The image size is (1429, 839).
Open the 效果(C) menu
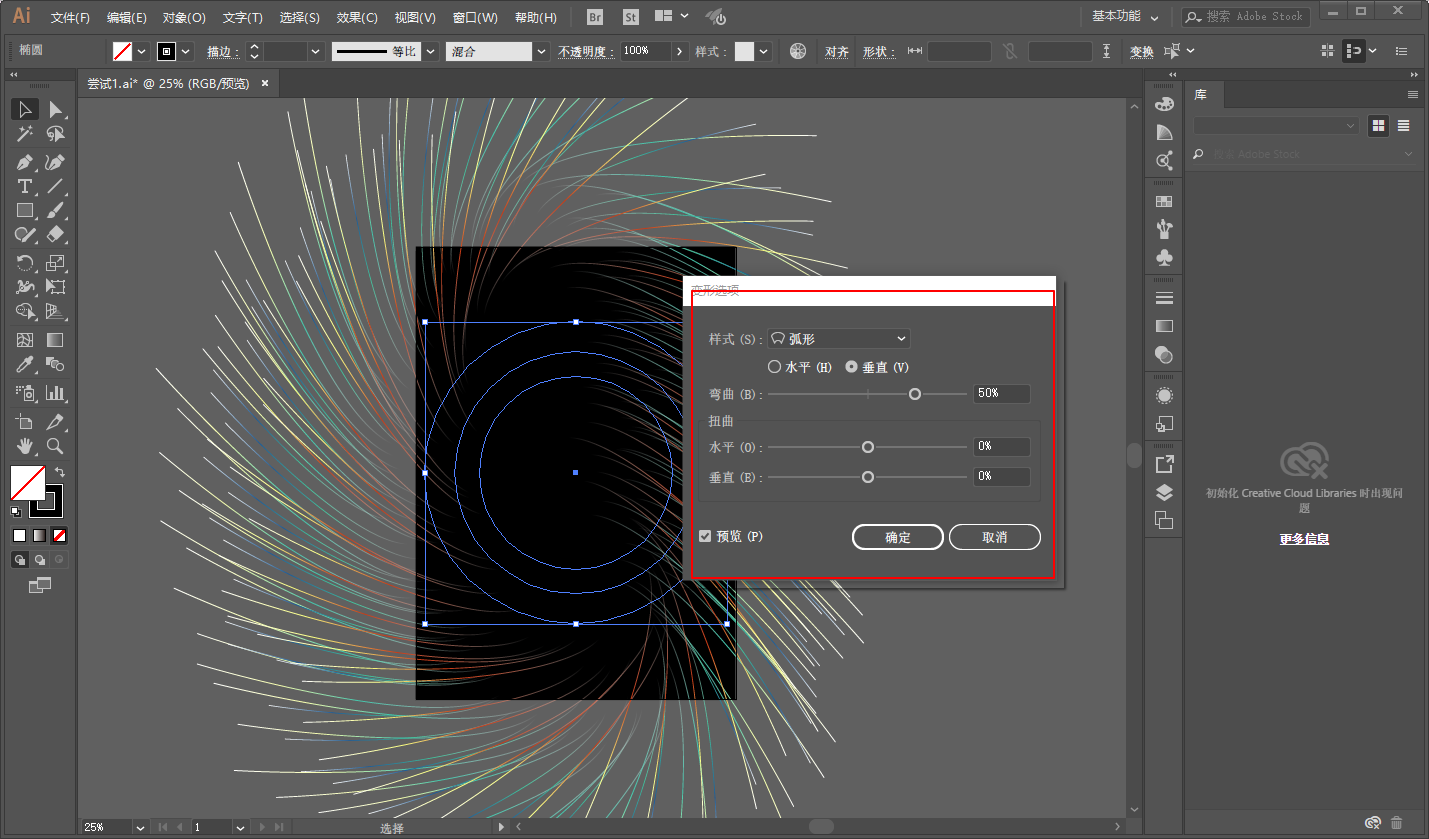coord(357,18)
